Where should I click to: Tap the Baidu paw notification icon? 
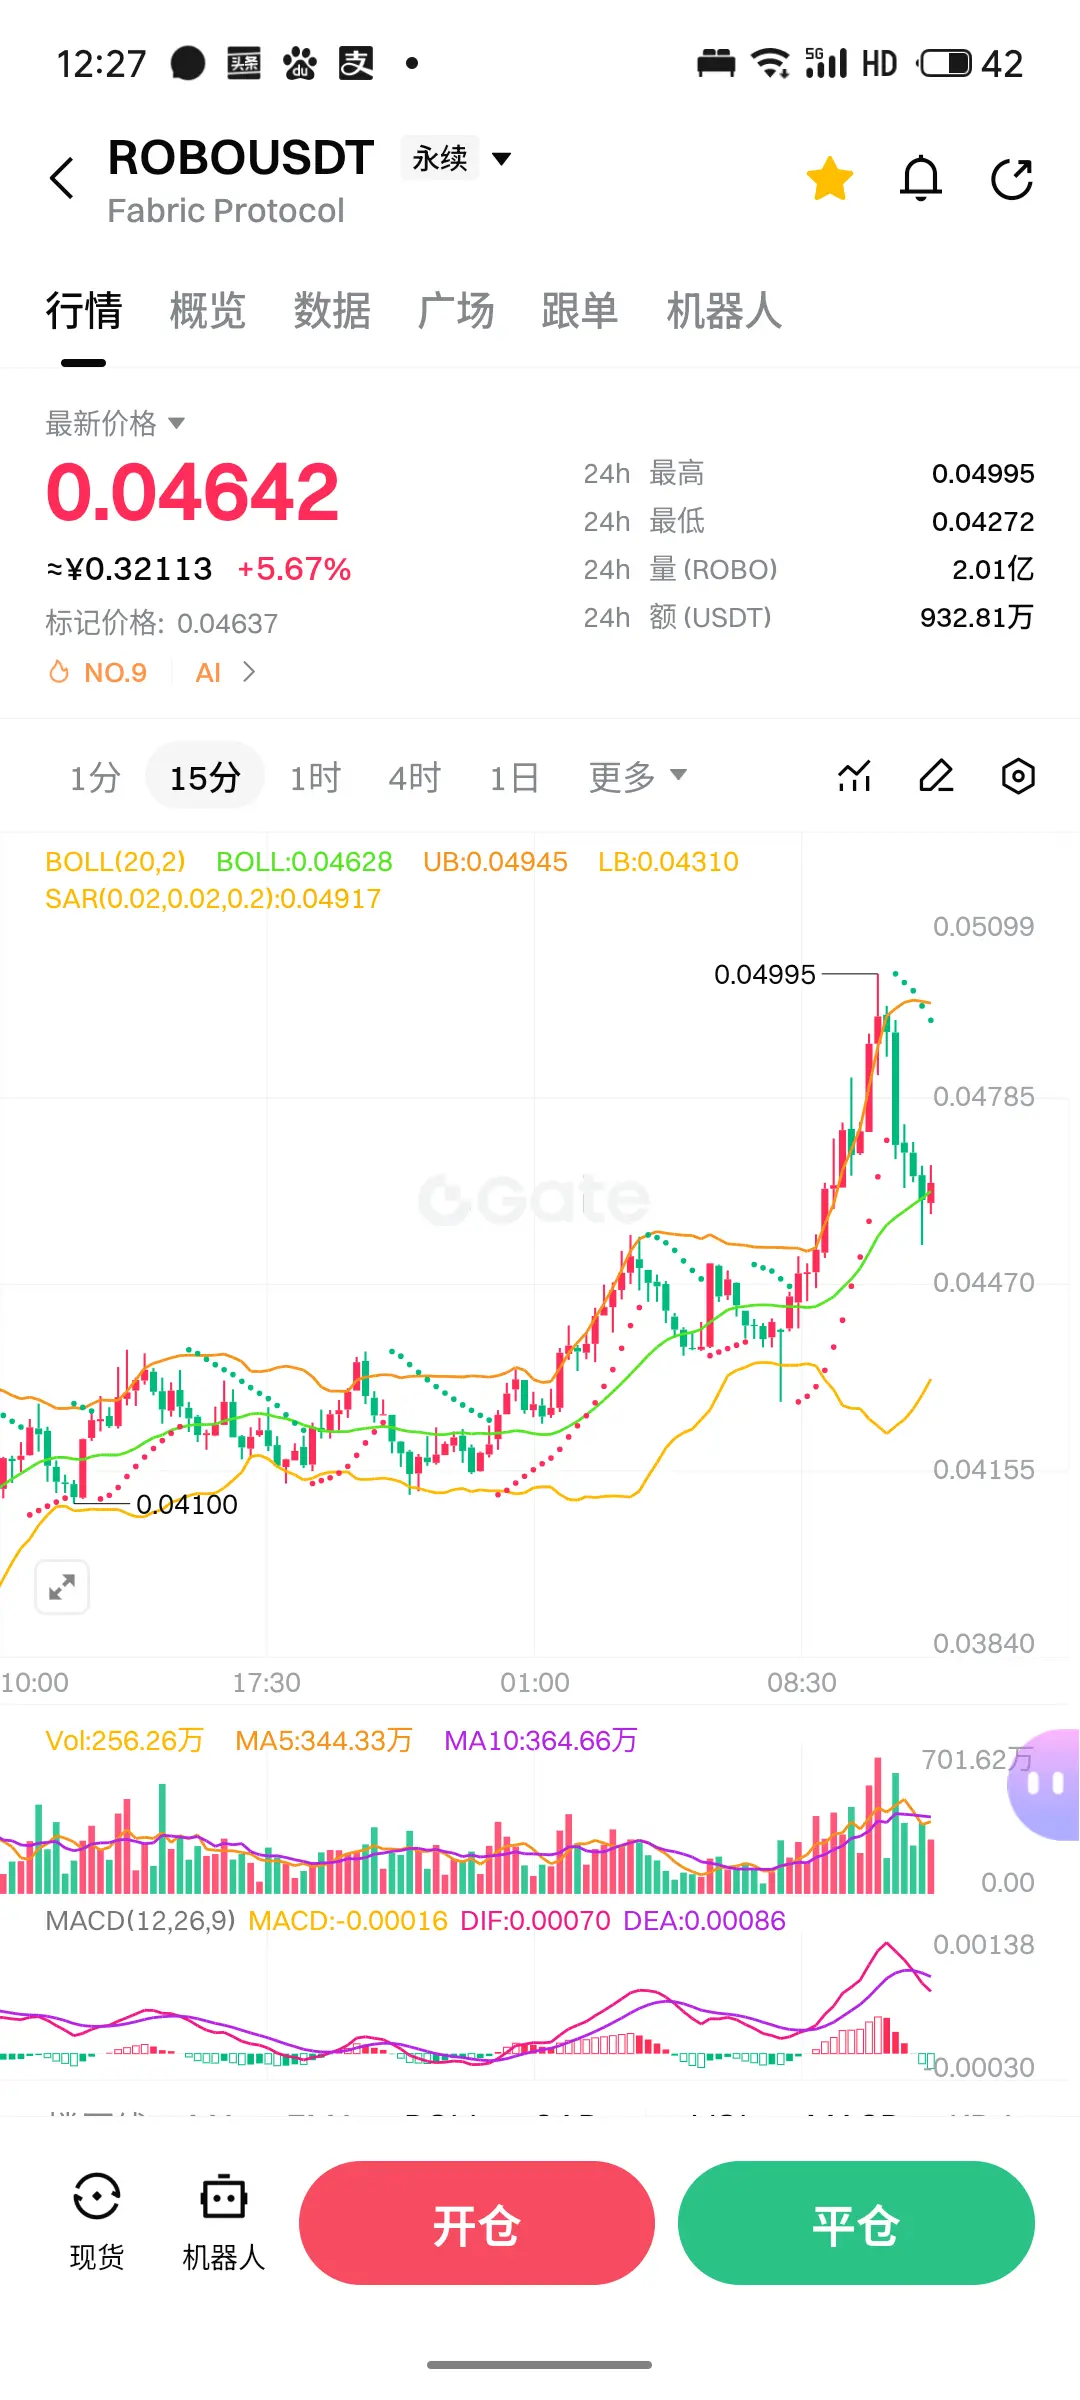300,64
